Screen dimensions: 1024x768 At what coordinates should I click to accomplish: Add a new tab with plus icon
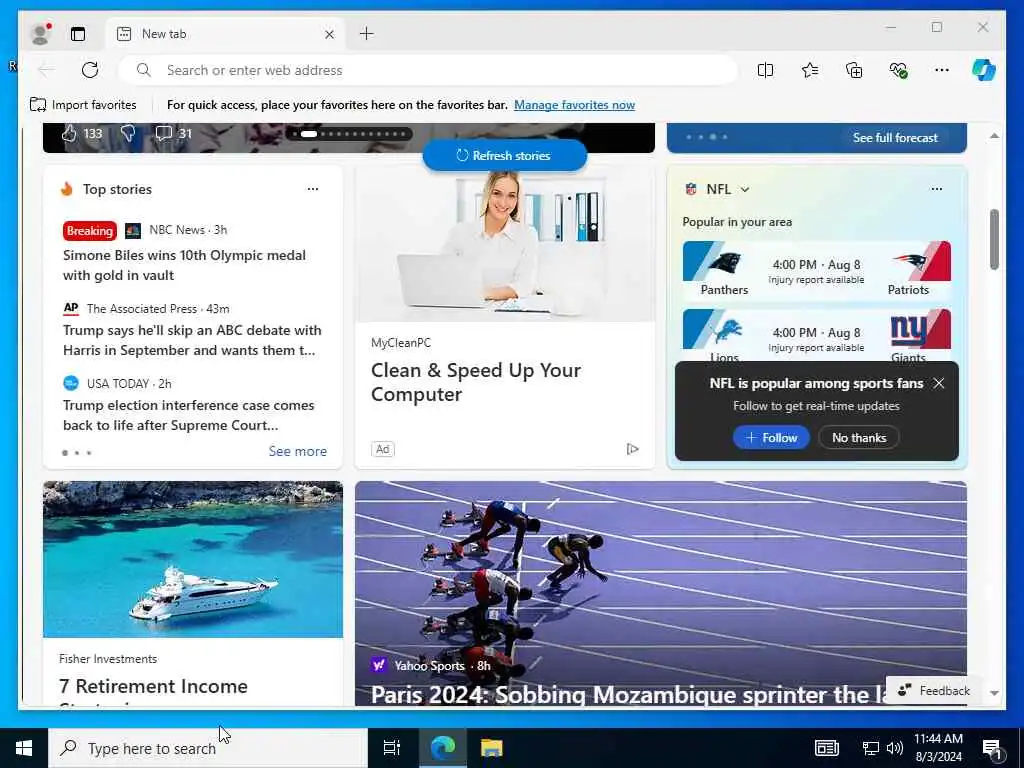point(367,34)
